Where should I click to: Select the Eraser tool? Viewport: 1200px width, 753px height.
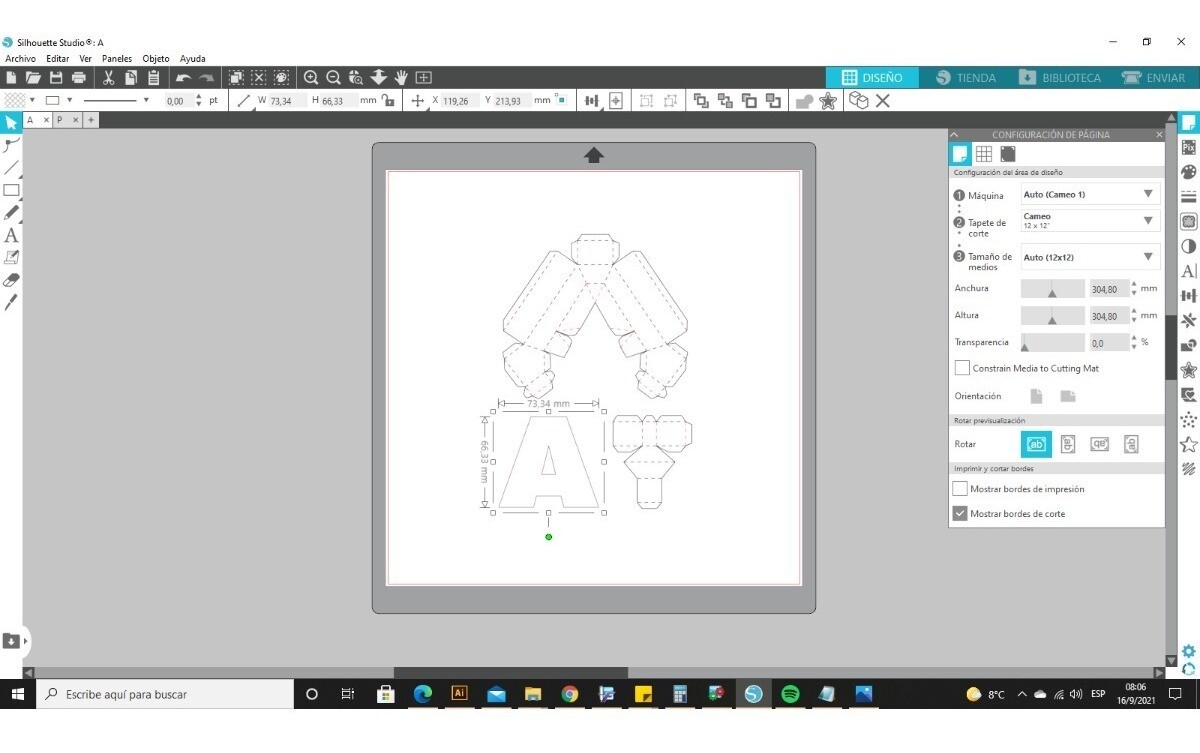pyautogui.click(x=11, y=279)
